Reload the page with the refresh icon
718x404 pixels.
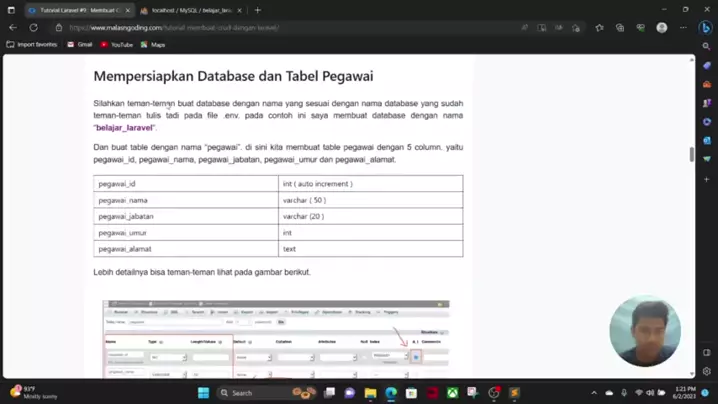pos(33,28)
